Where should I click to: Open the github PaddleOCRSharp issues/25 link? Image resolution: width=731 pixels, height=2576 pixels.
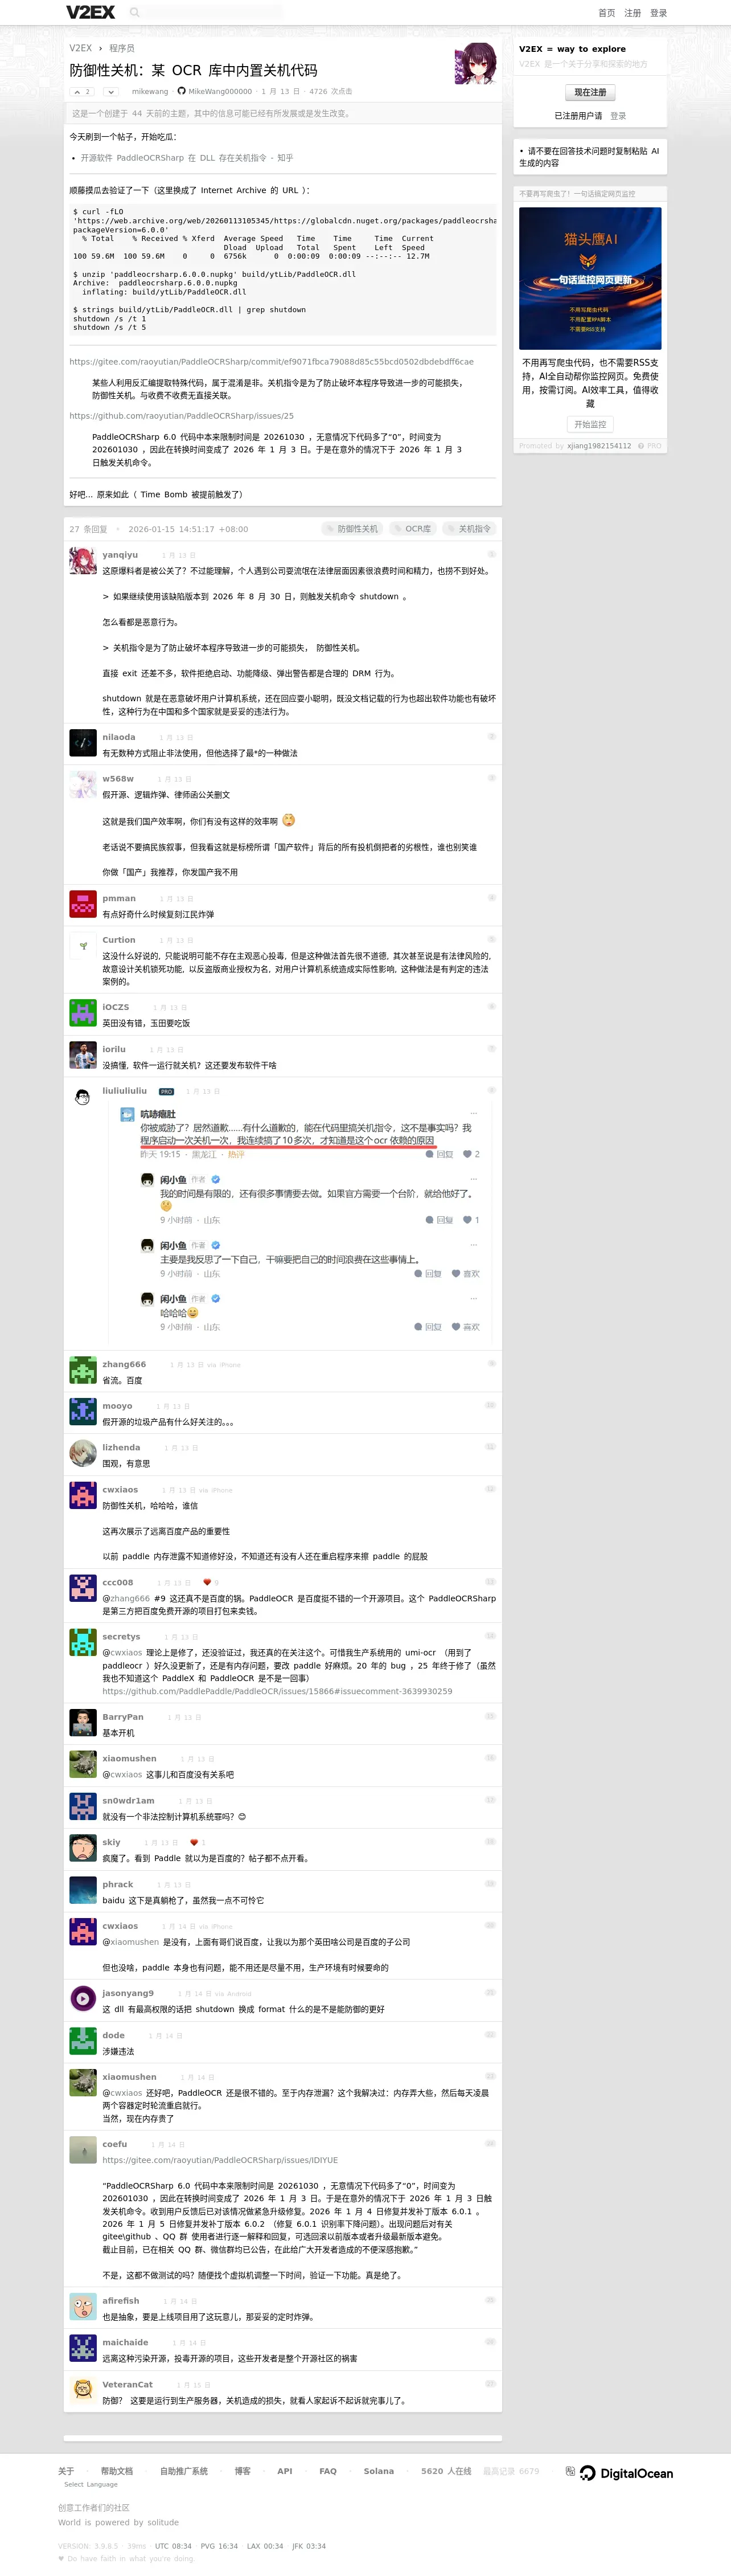click(x=181, y=415)
